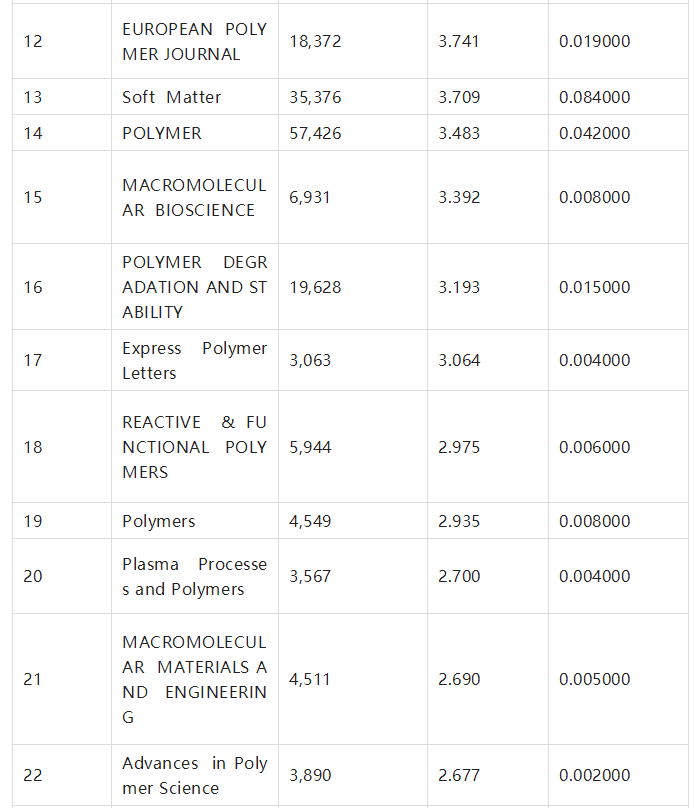Click the citation count 57,426
The height and width of the screenshot is (808, 698).
point(315,133)
